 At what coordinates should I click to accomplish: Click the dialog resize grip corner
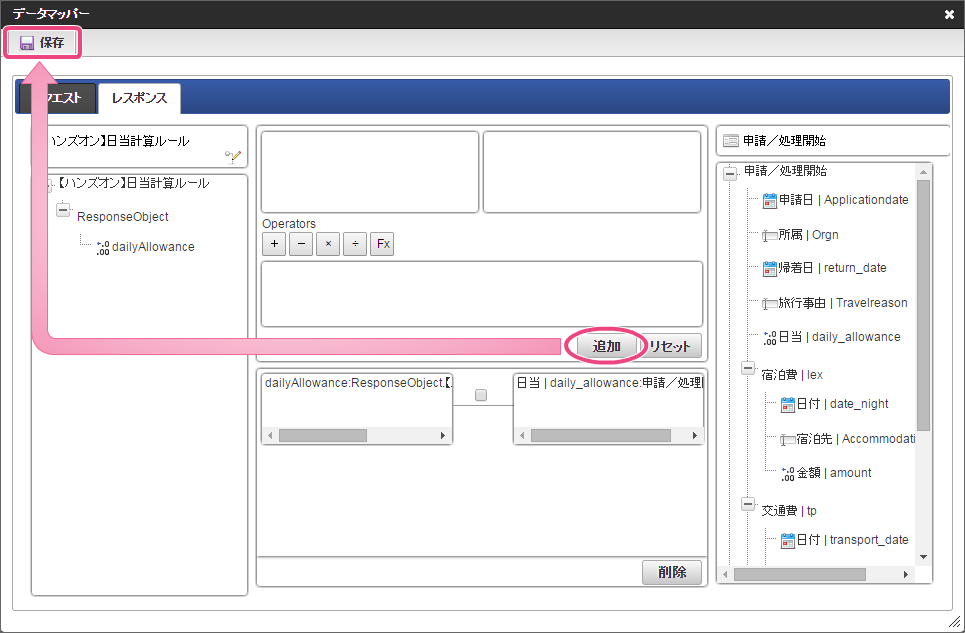click(954, 622)
